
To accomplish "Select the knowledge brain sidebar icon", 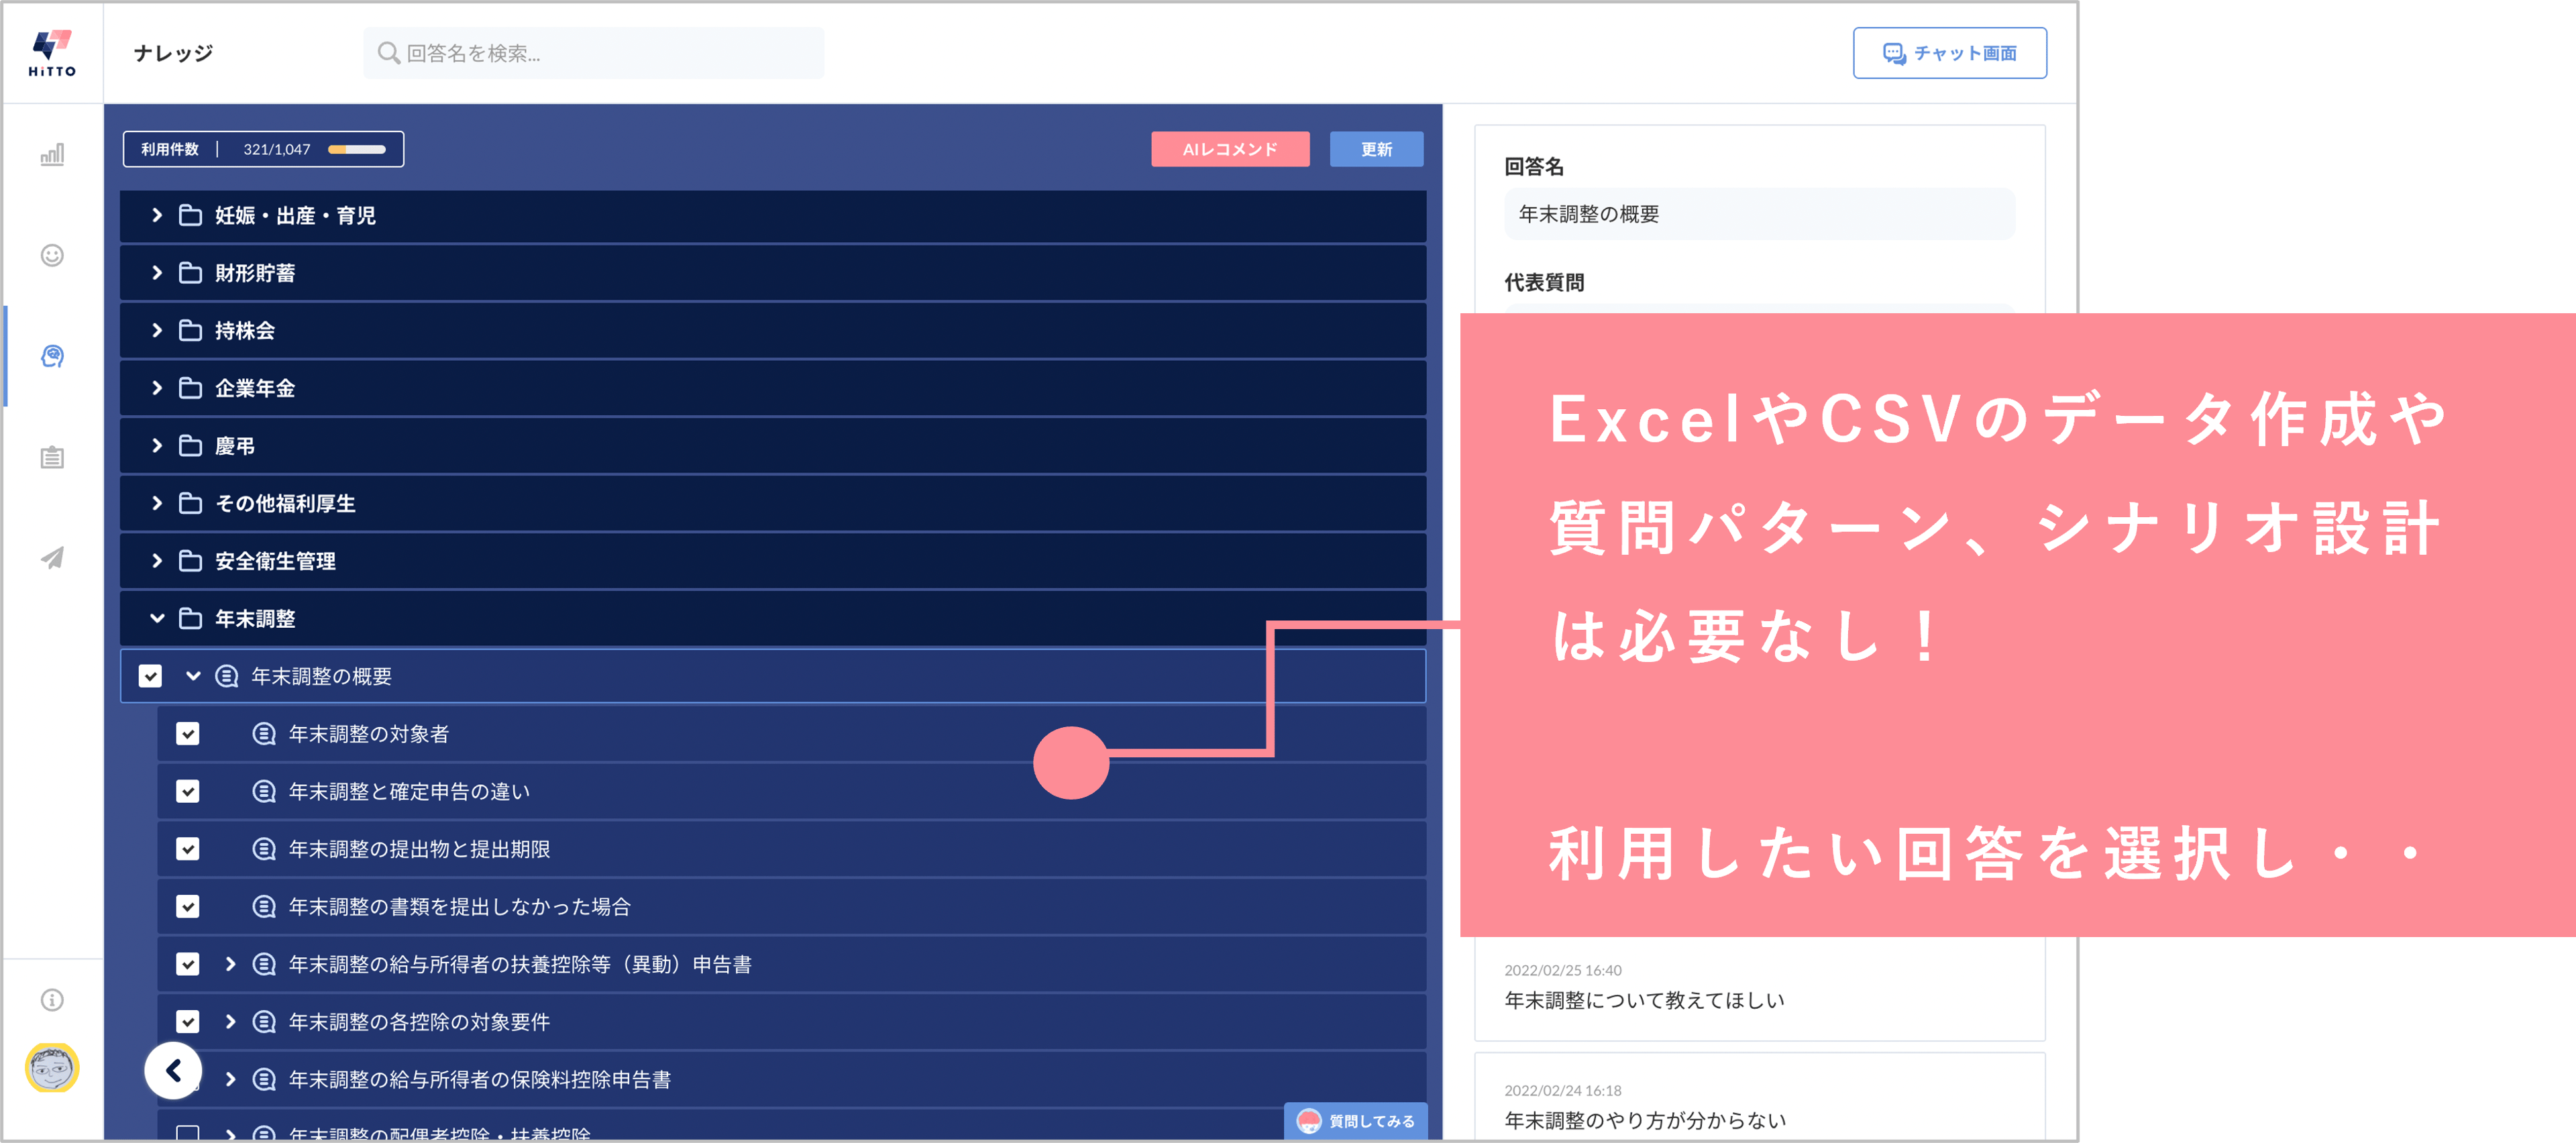I will (x=52, y=356).
